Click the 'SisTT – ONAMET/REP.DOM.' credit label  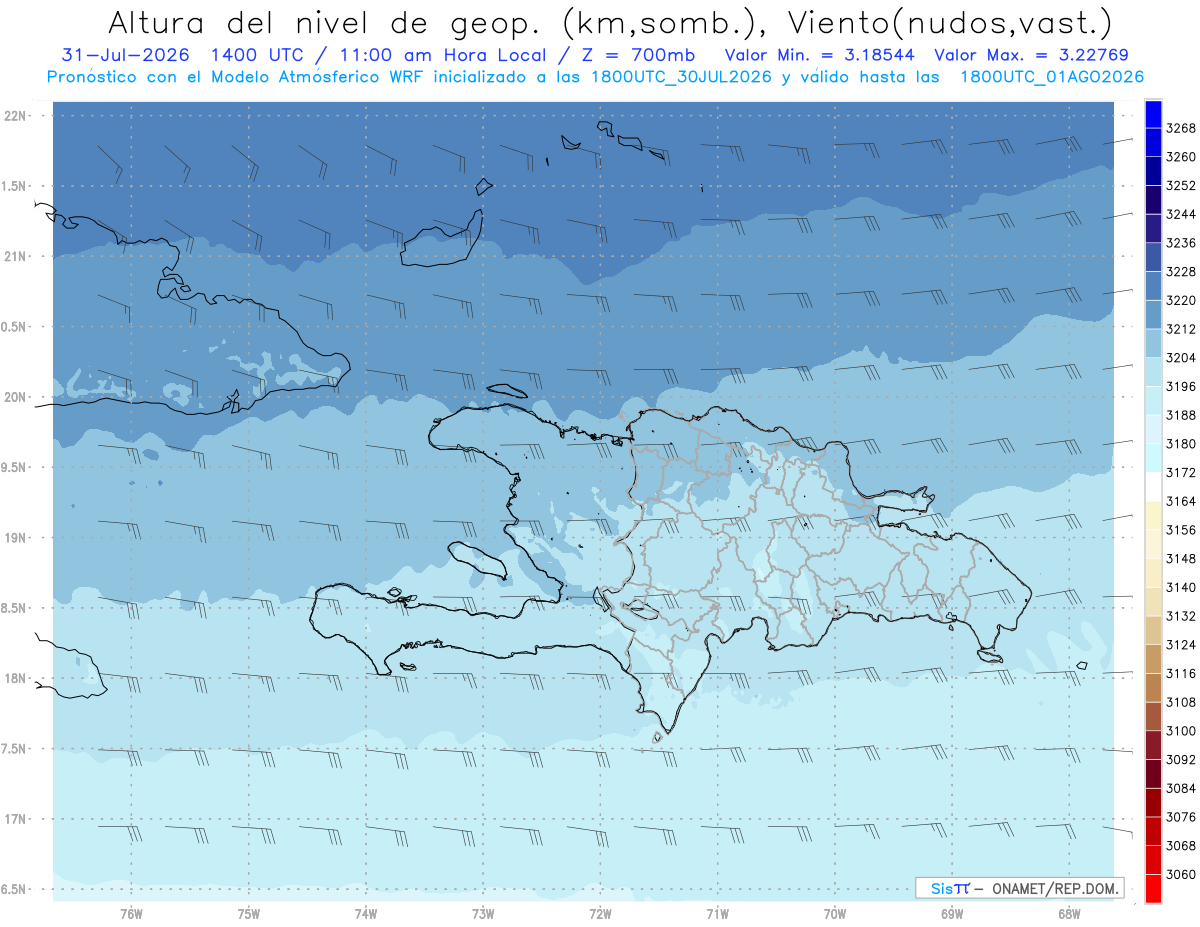pos(1019,888)
